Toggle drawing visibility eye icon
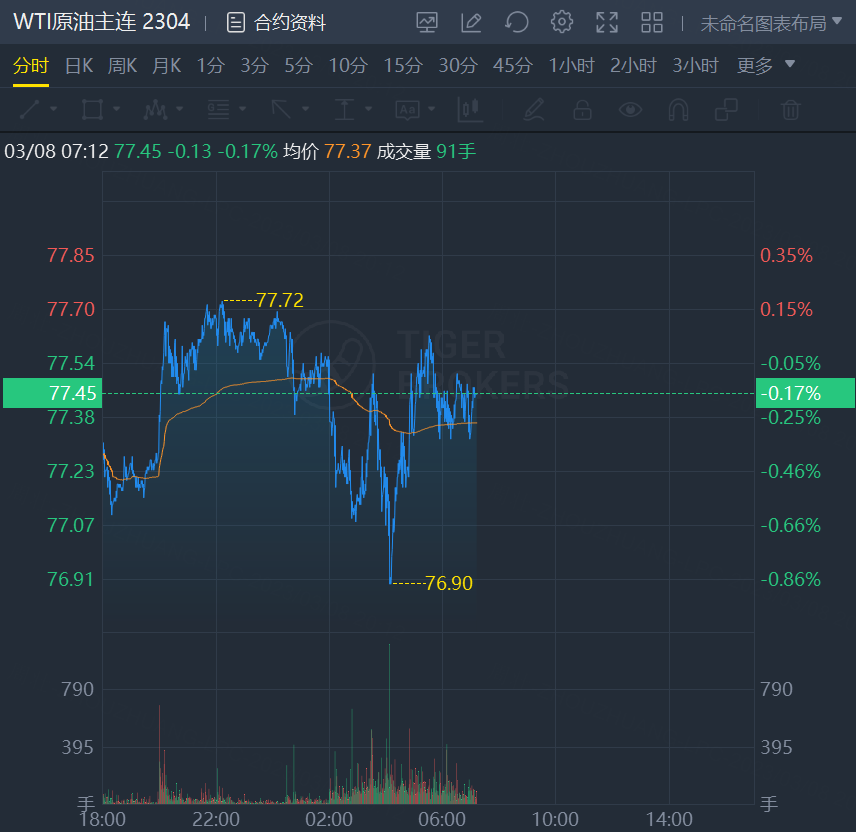Screen dimensions: 856x832 point(630,109)
